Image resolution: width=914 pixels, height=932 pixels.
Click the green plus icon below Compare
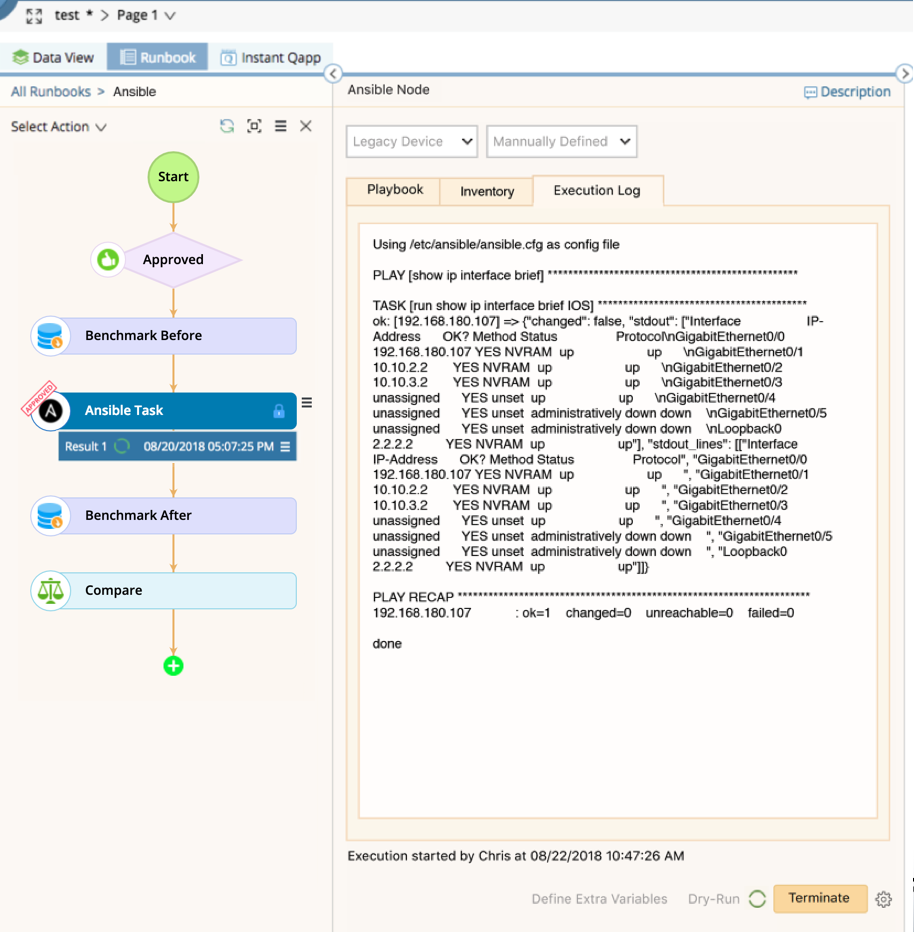[x=173, y=663]
